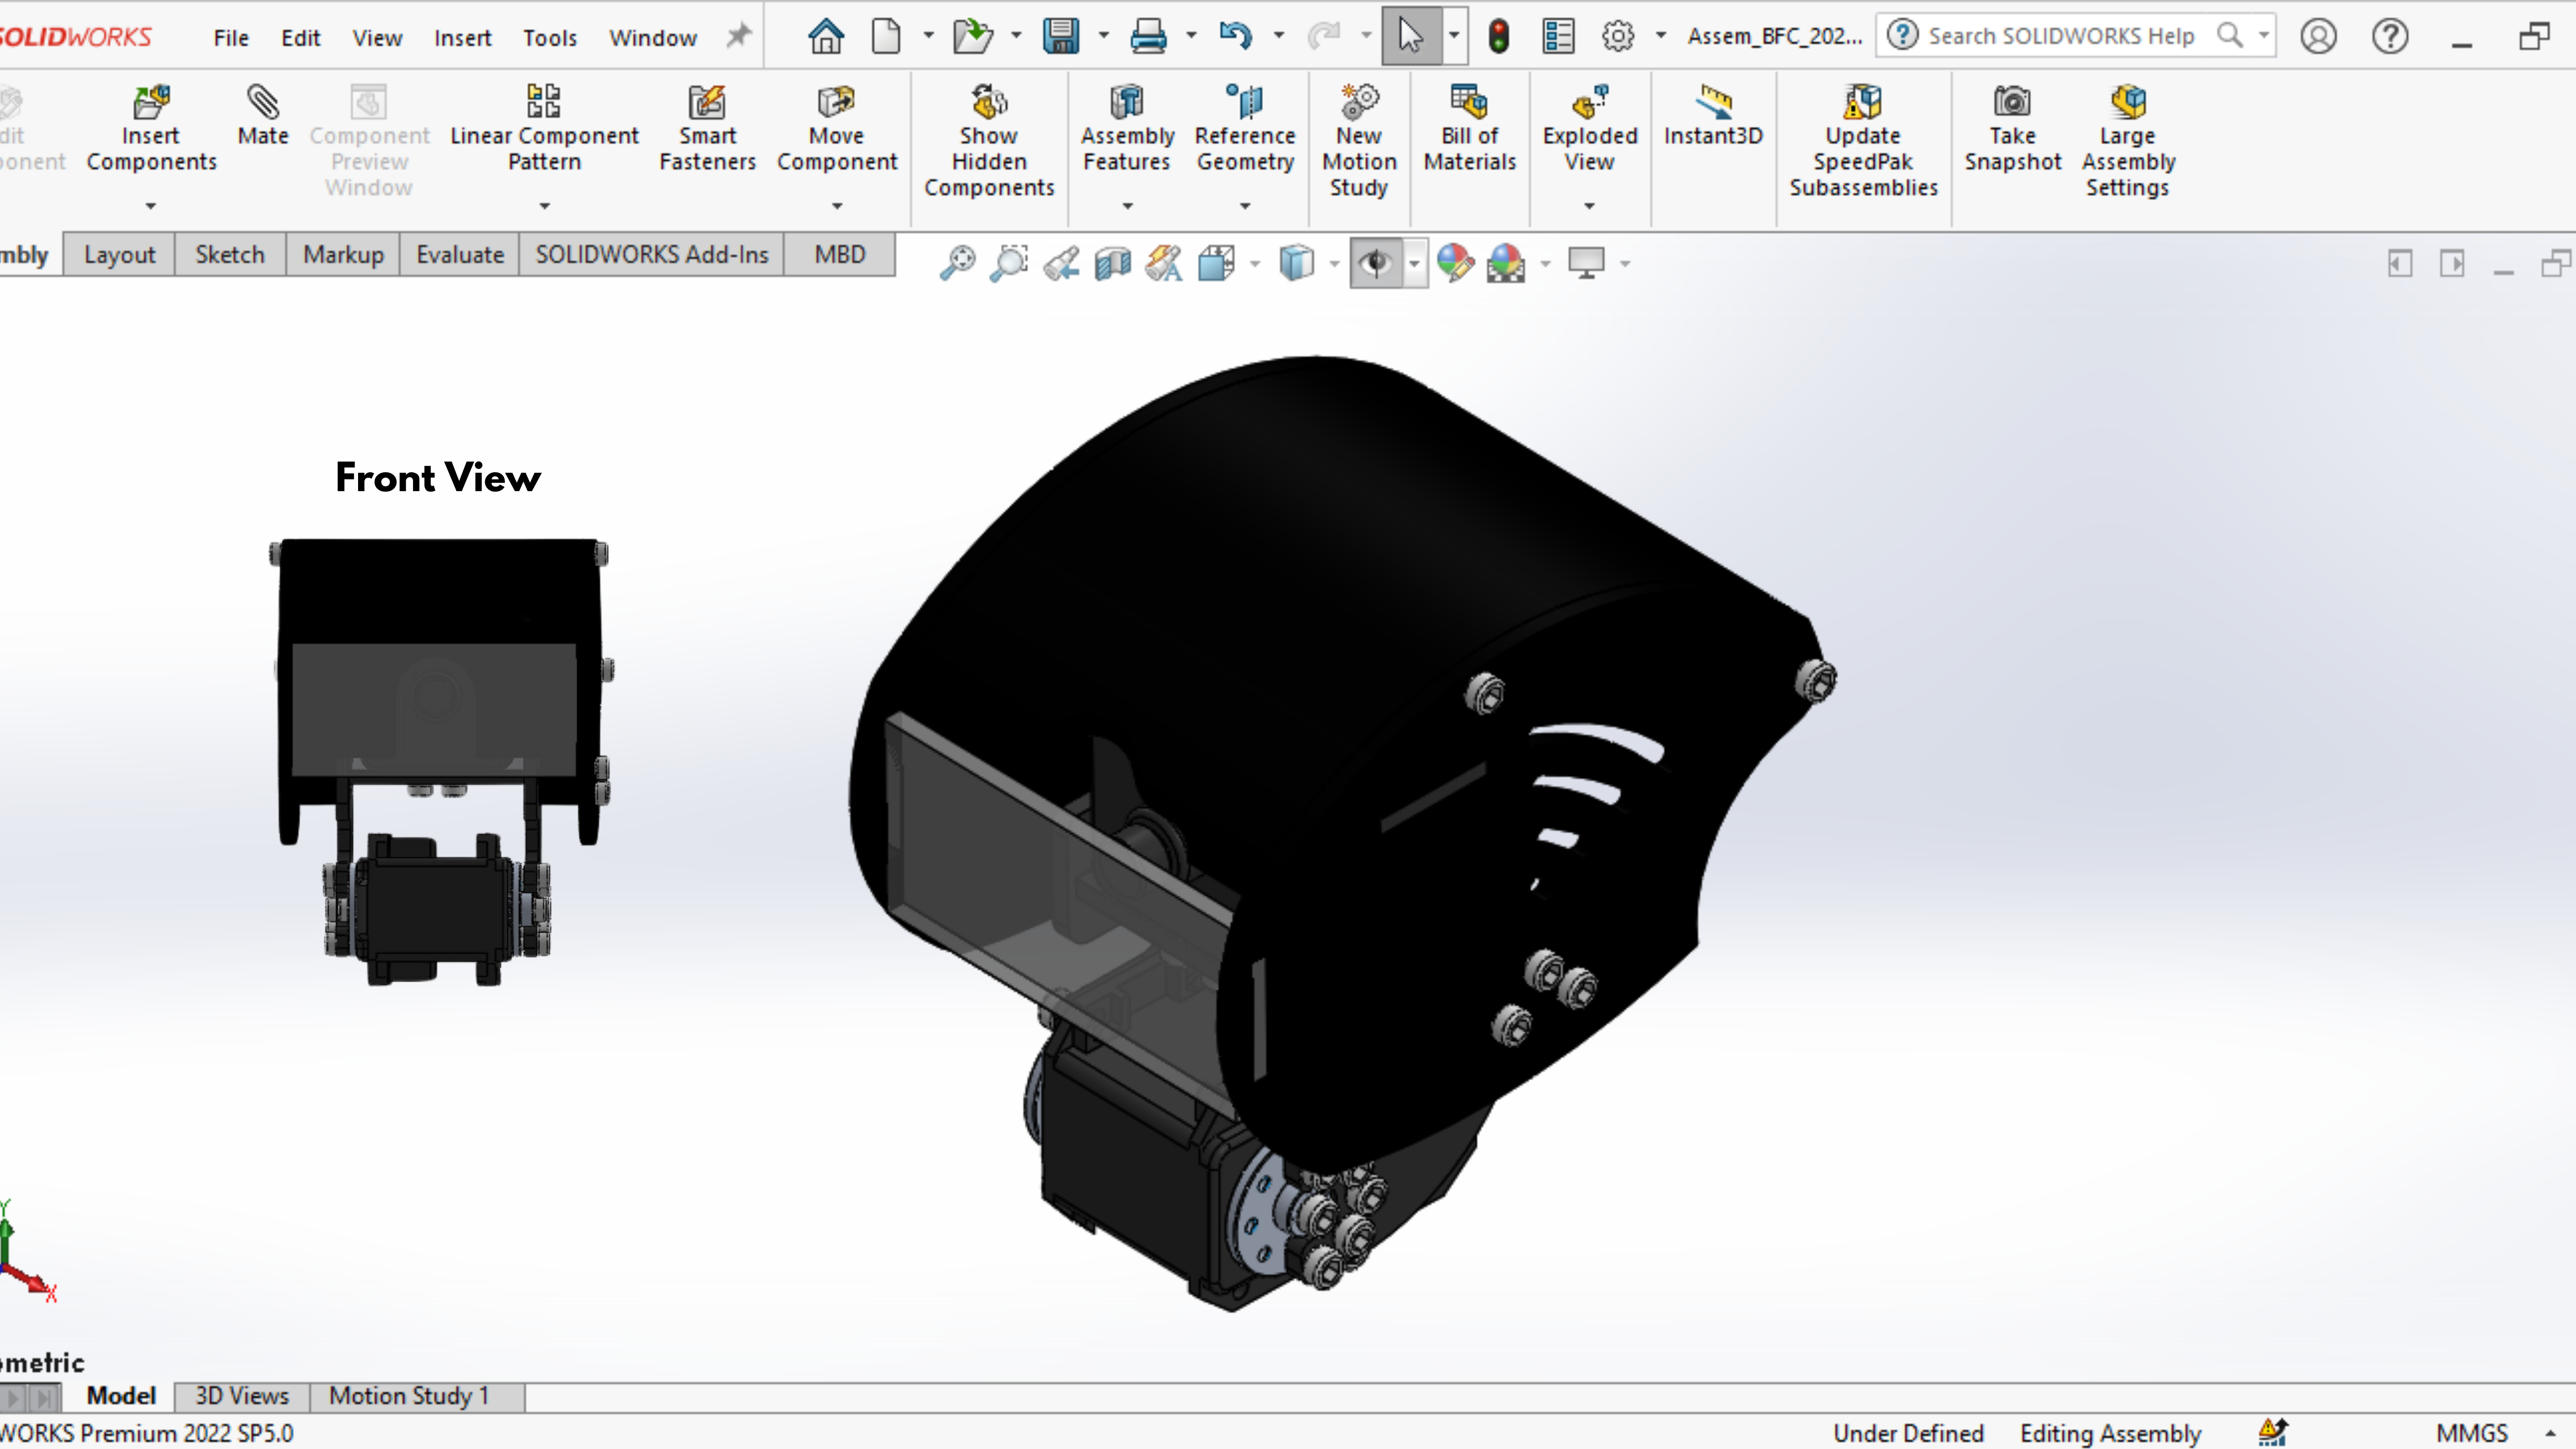Toggle the Instant3D tool
Screen dimensions: 2576x1449
point(1713,116)
